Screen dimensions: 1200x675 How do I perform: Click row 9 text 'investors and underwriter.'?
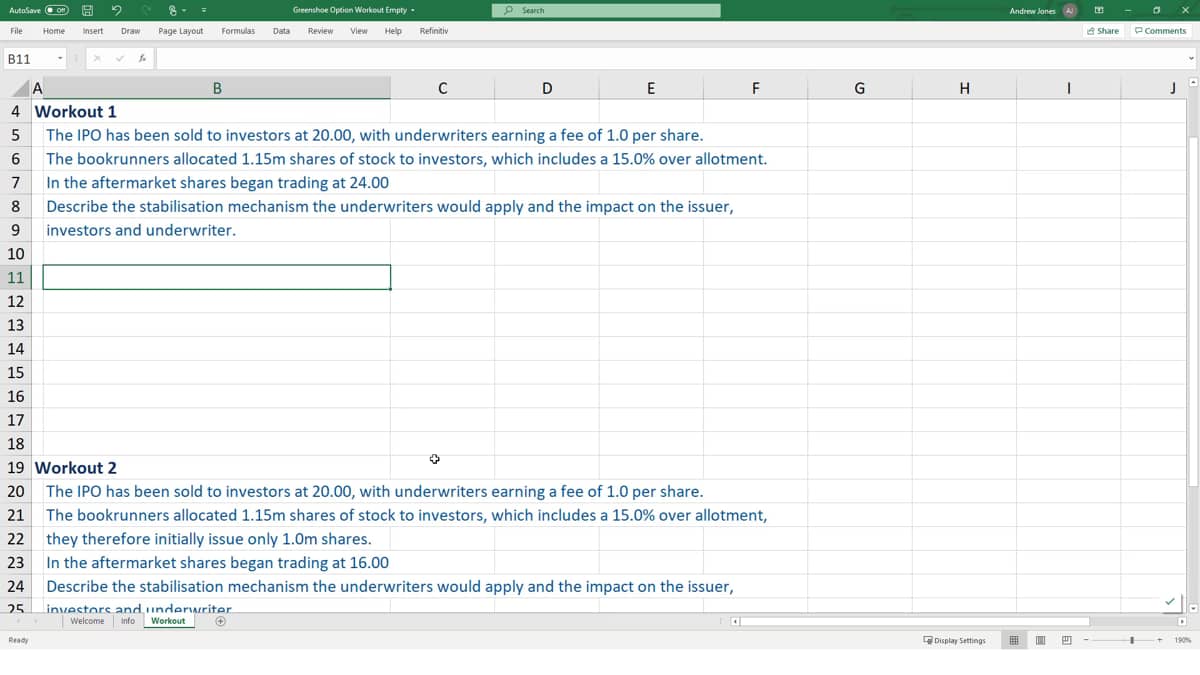[x=141, y=230]
